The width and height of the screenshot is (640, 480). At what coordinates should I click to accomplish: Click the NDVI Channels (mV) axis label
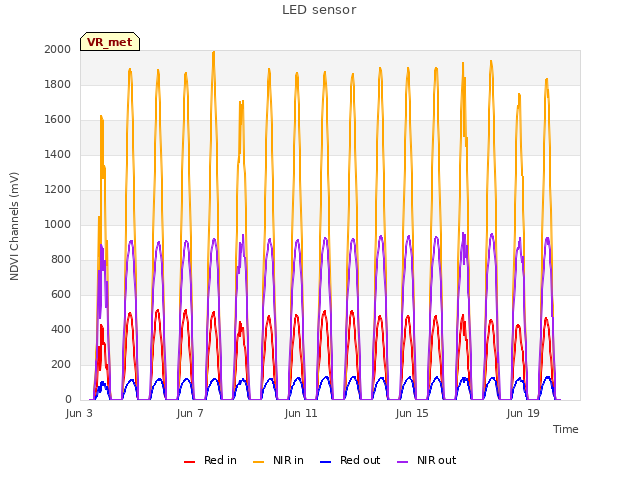[x=14, y=226]
